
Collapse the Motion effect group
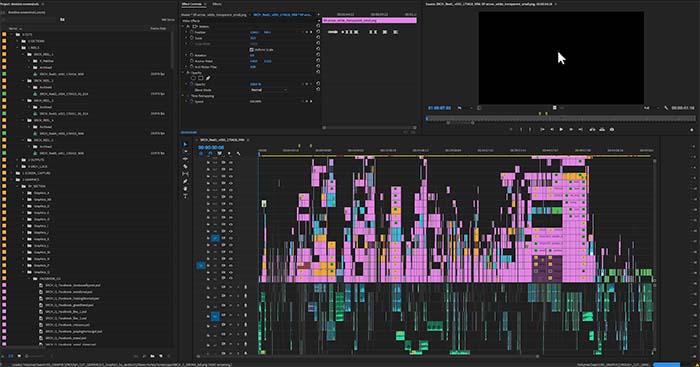[183, 26]
